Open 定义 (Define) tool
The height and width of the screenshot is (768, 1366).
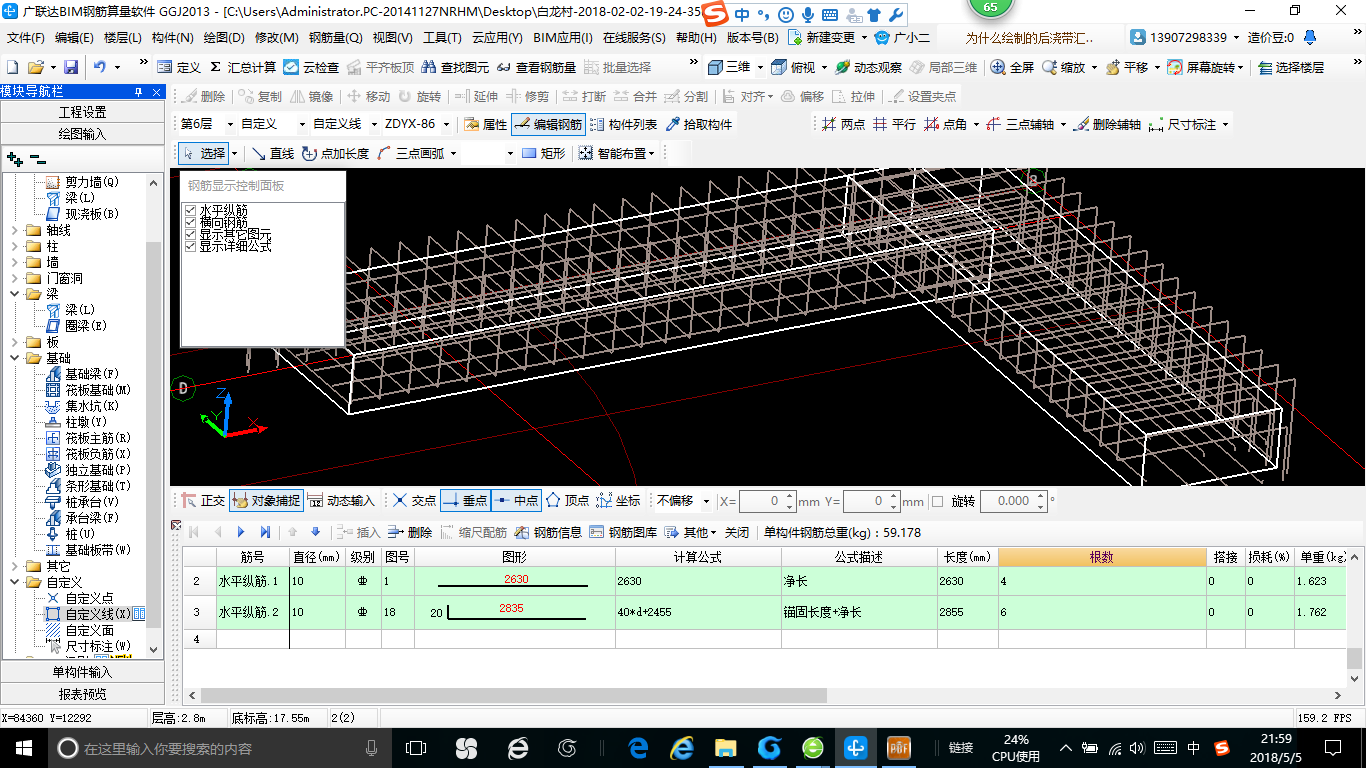179,67
